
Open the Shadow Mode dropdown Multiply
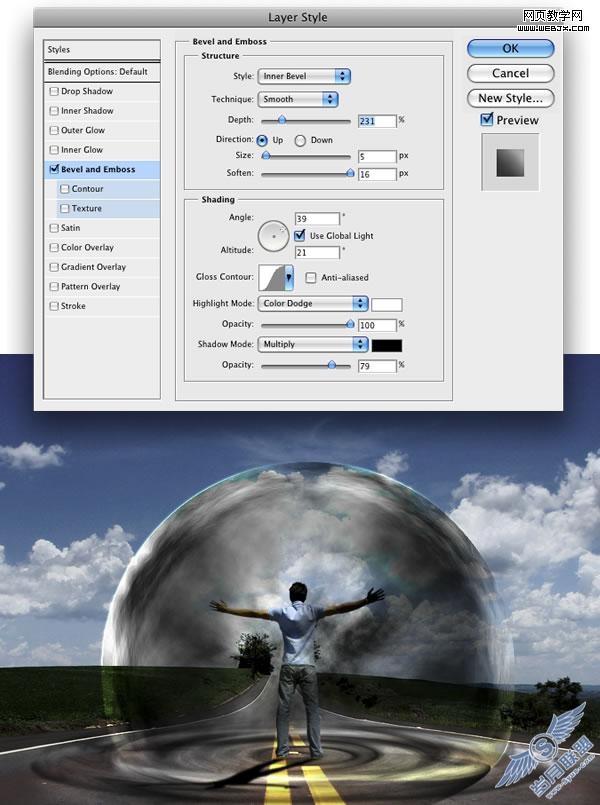313,344
